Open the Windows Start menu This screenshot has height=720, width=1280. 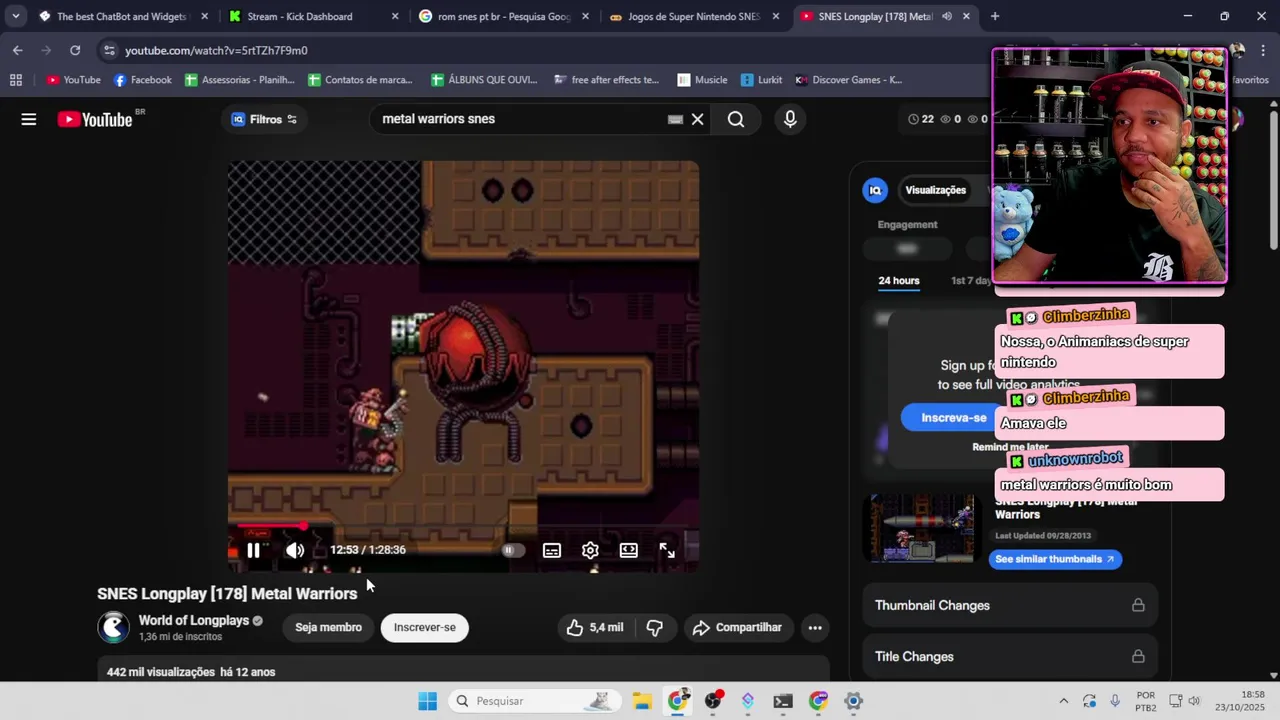[x=427, y=701]
